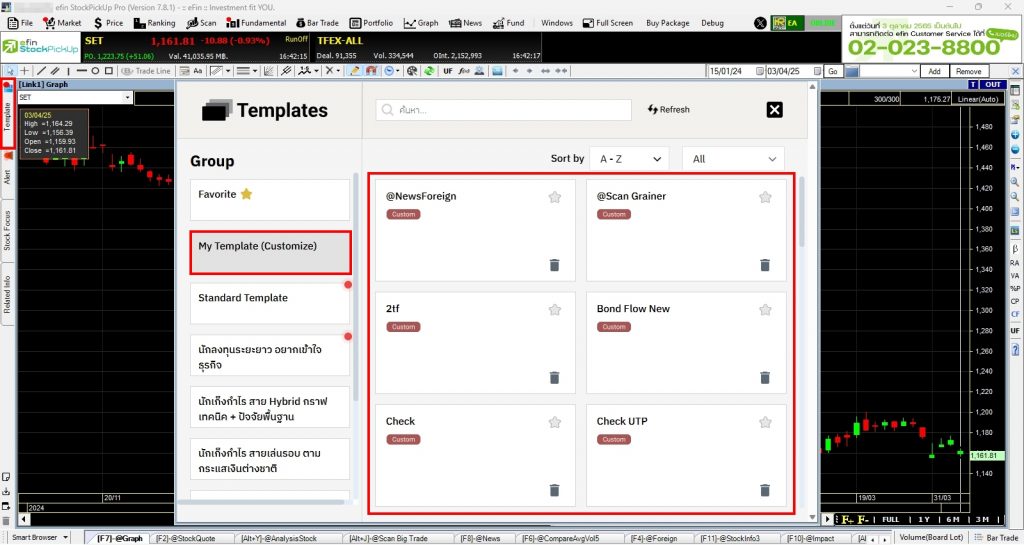Click the blue plus icon on right sidebar
Viewport: 1024px width, 545px height.
pyautogui.click(x=1015, y=134)
